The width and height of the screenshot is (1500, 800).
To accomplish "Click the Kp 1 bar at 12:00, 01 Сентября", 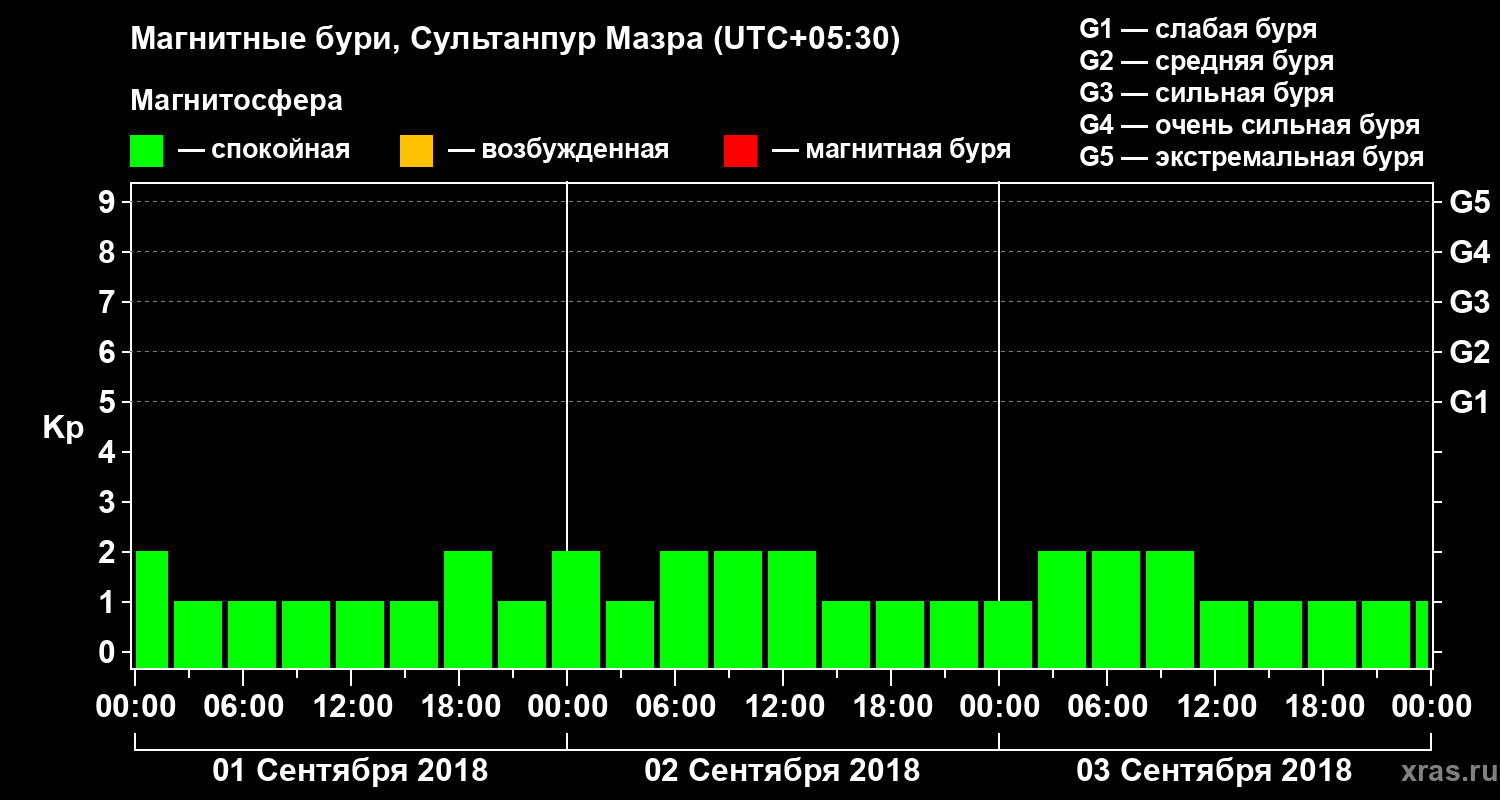I will [360, 634].
